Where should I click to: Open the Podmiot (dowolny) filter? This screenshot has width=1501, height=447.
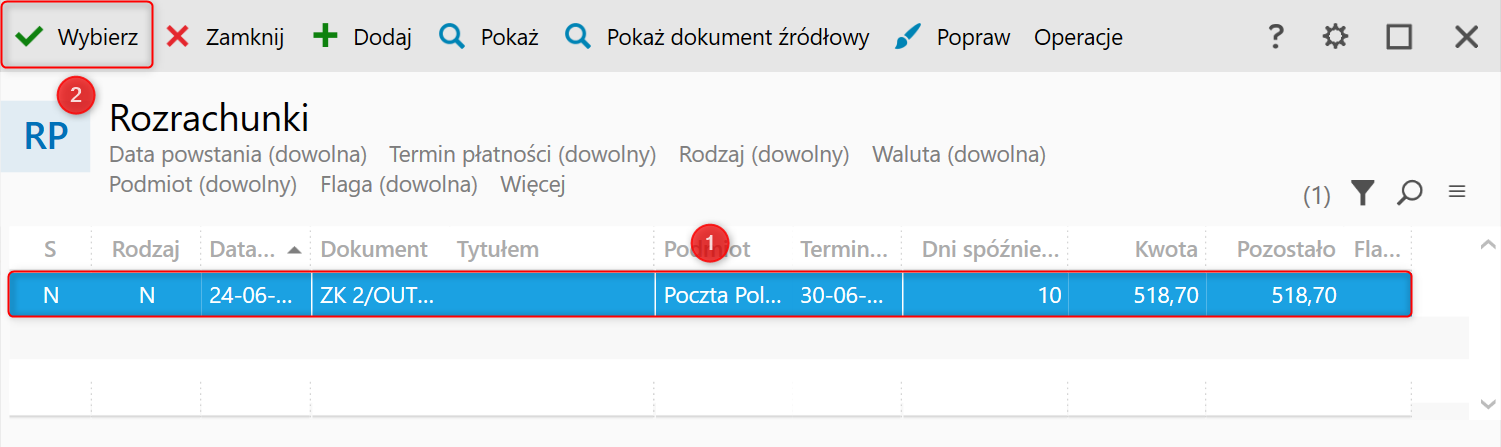203,185
